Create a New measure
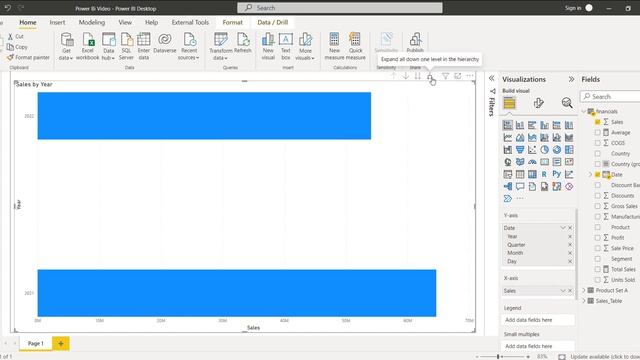 [x=334, y=47]
